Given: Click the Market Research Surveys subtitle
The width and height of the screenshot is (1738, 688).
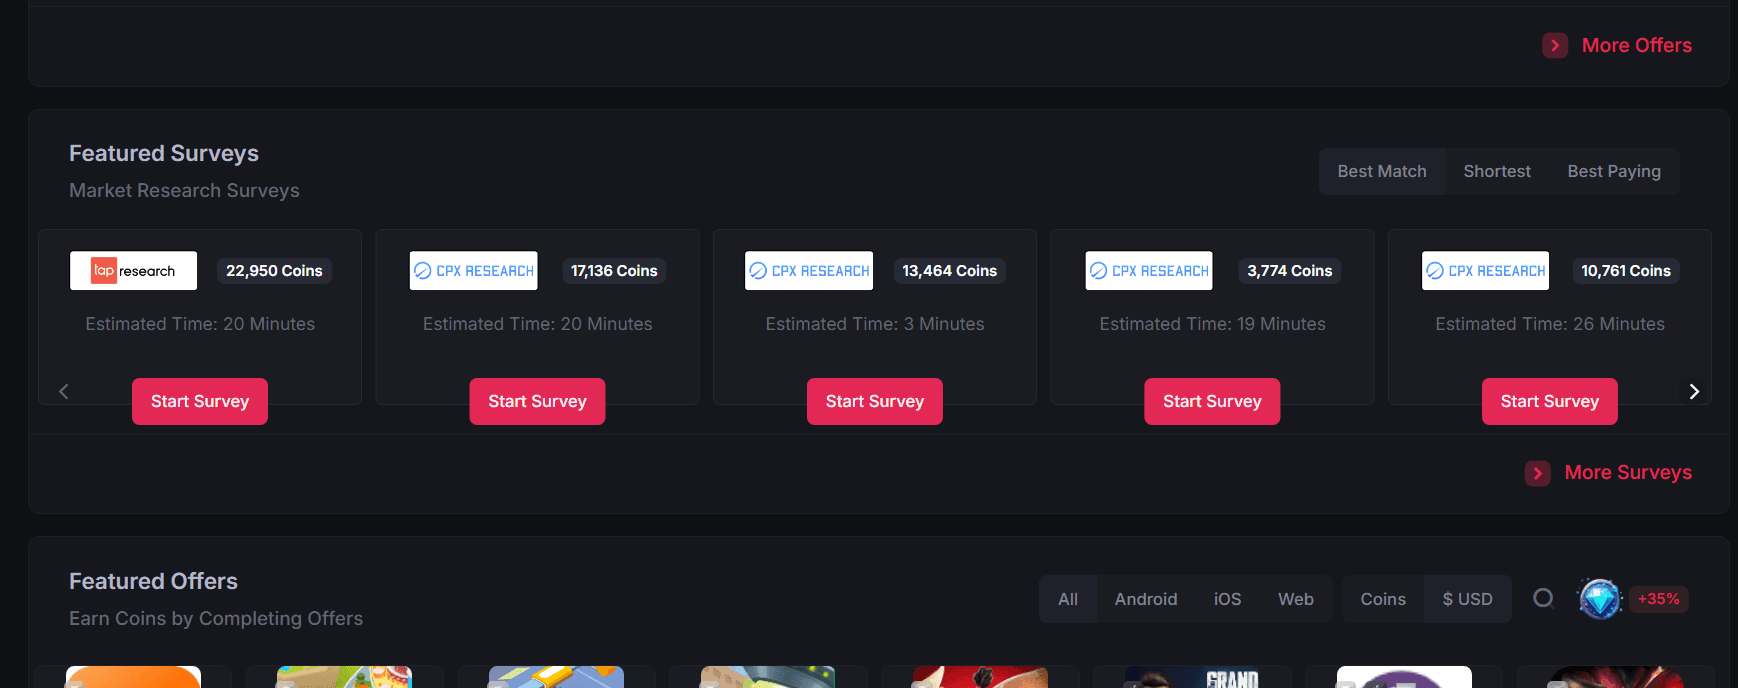Looking at the screenshot, I should (x=184, y=191).
